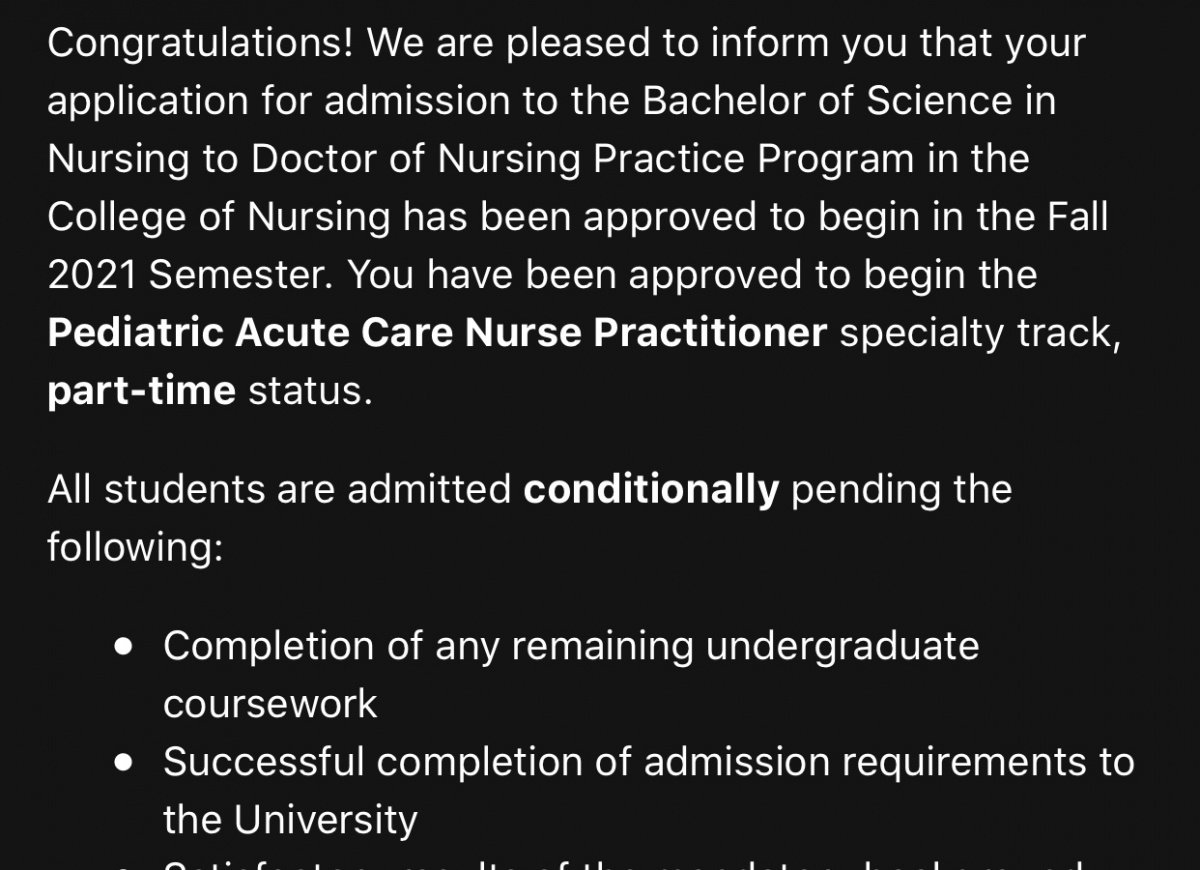Click the bold "part-time" text
Image resolution: width=1200 pixels, height=870 pixels.
coord(141,391)
